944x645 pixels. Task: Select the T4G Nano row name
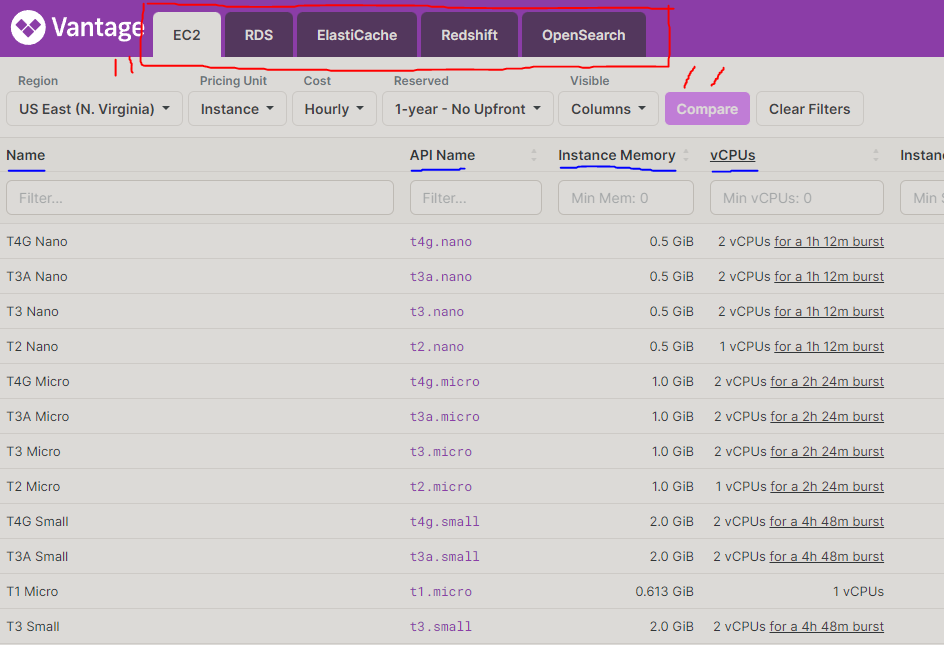(x=37, y=241)
